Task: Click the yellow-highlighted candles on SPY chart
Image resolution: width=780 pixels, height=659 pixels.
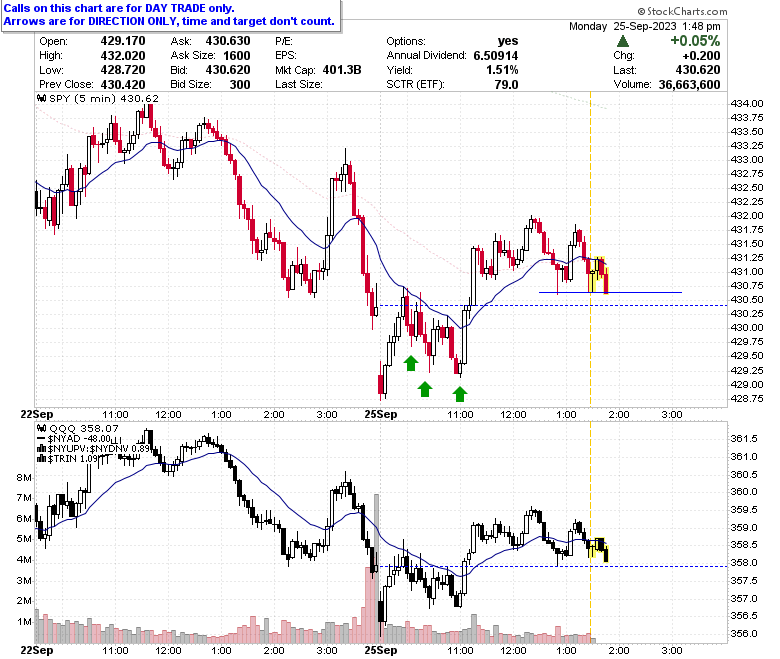Action: tap(597, 275)
